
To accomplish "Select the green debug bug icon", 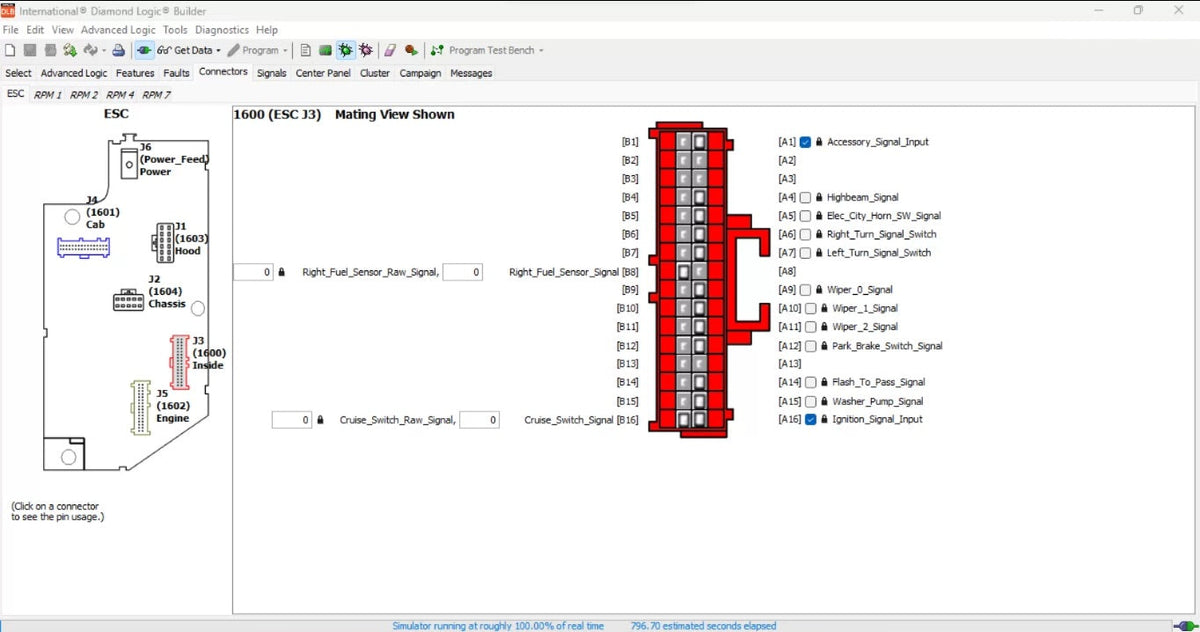I will click(343, 50).
